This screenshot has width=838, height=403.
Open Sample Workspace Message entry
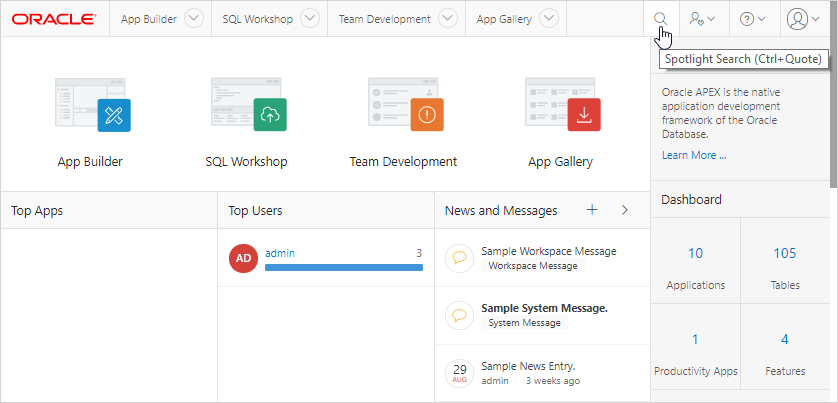point(548,251)
